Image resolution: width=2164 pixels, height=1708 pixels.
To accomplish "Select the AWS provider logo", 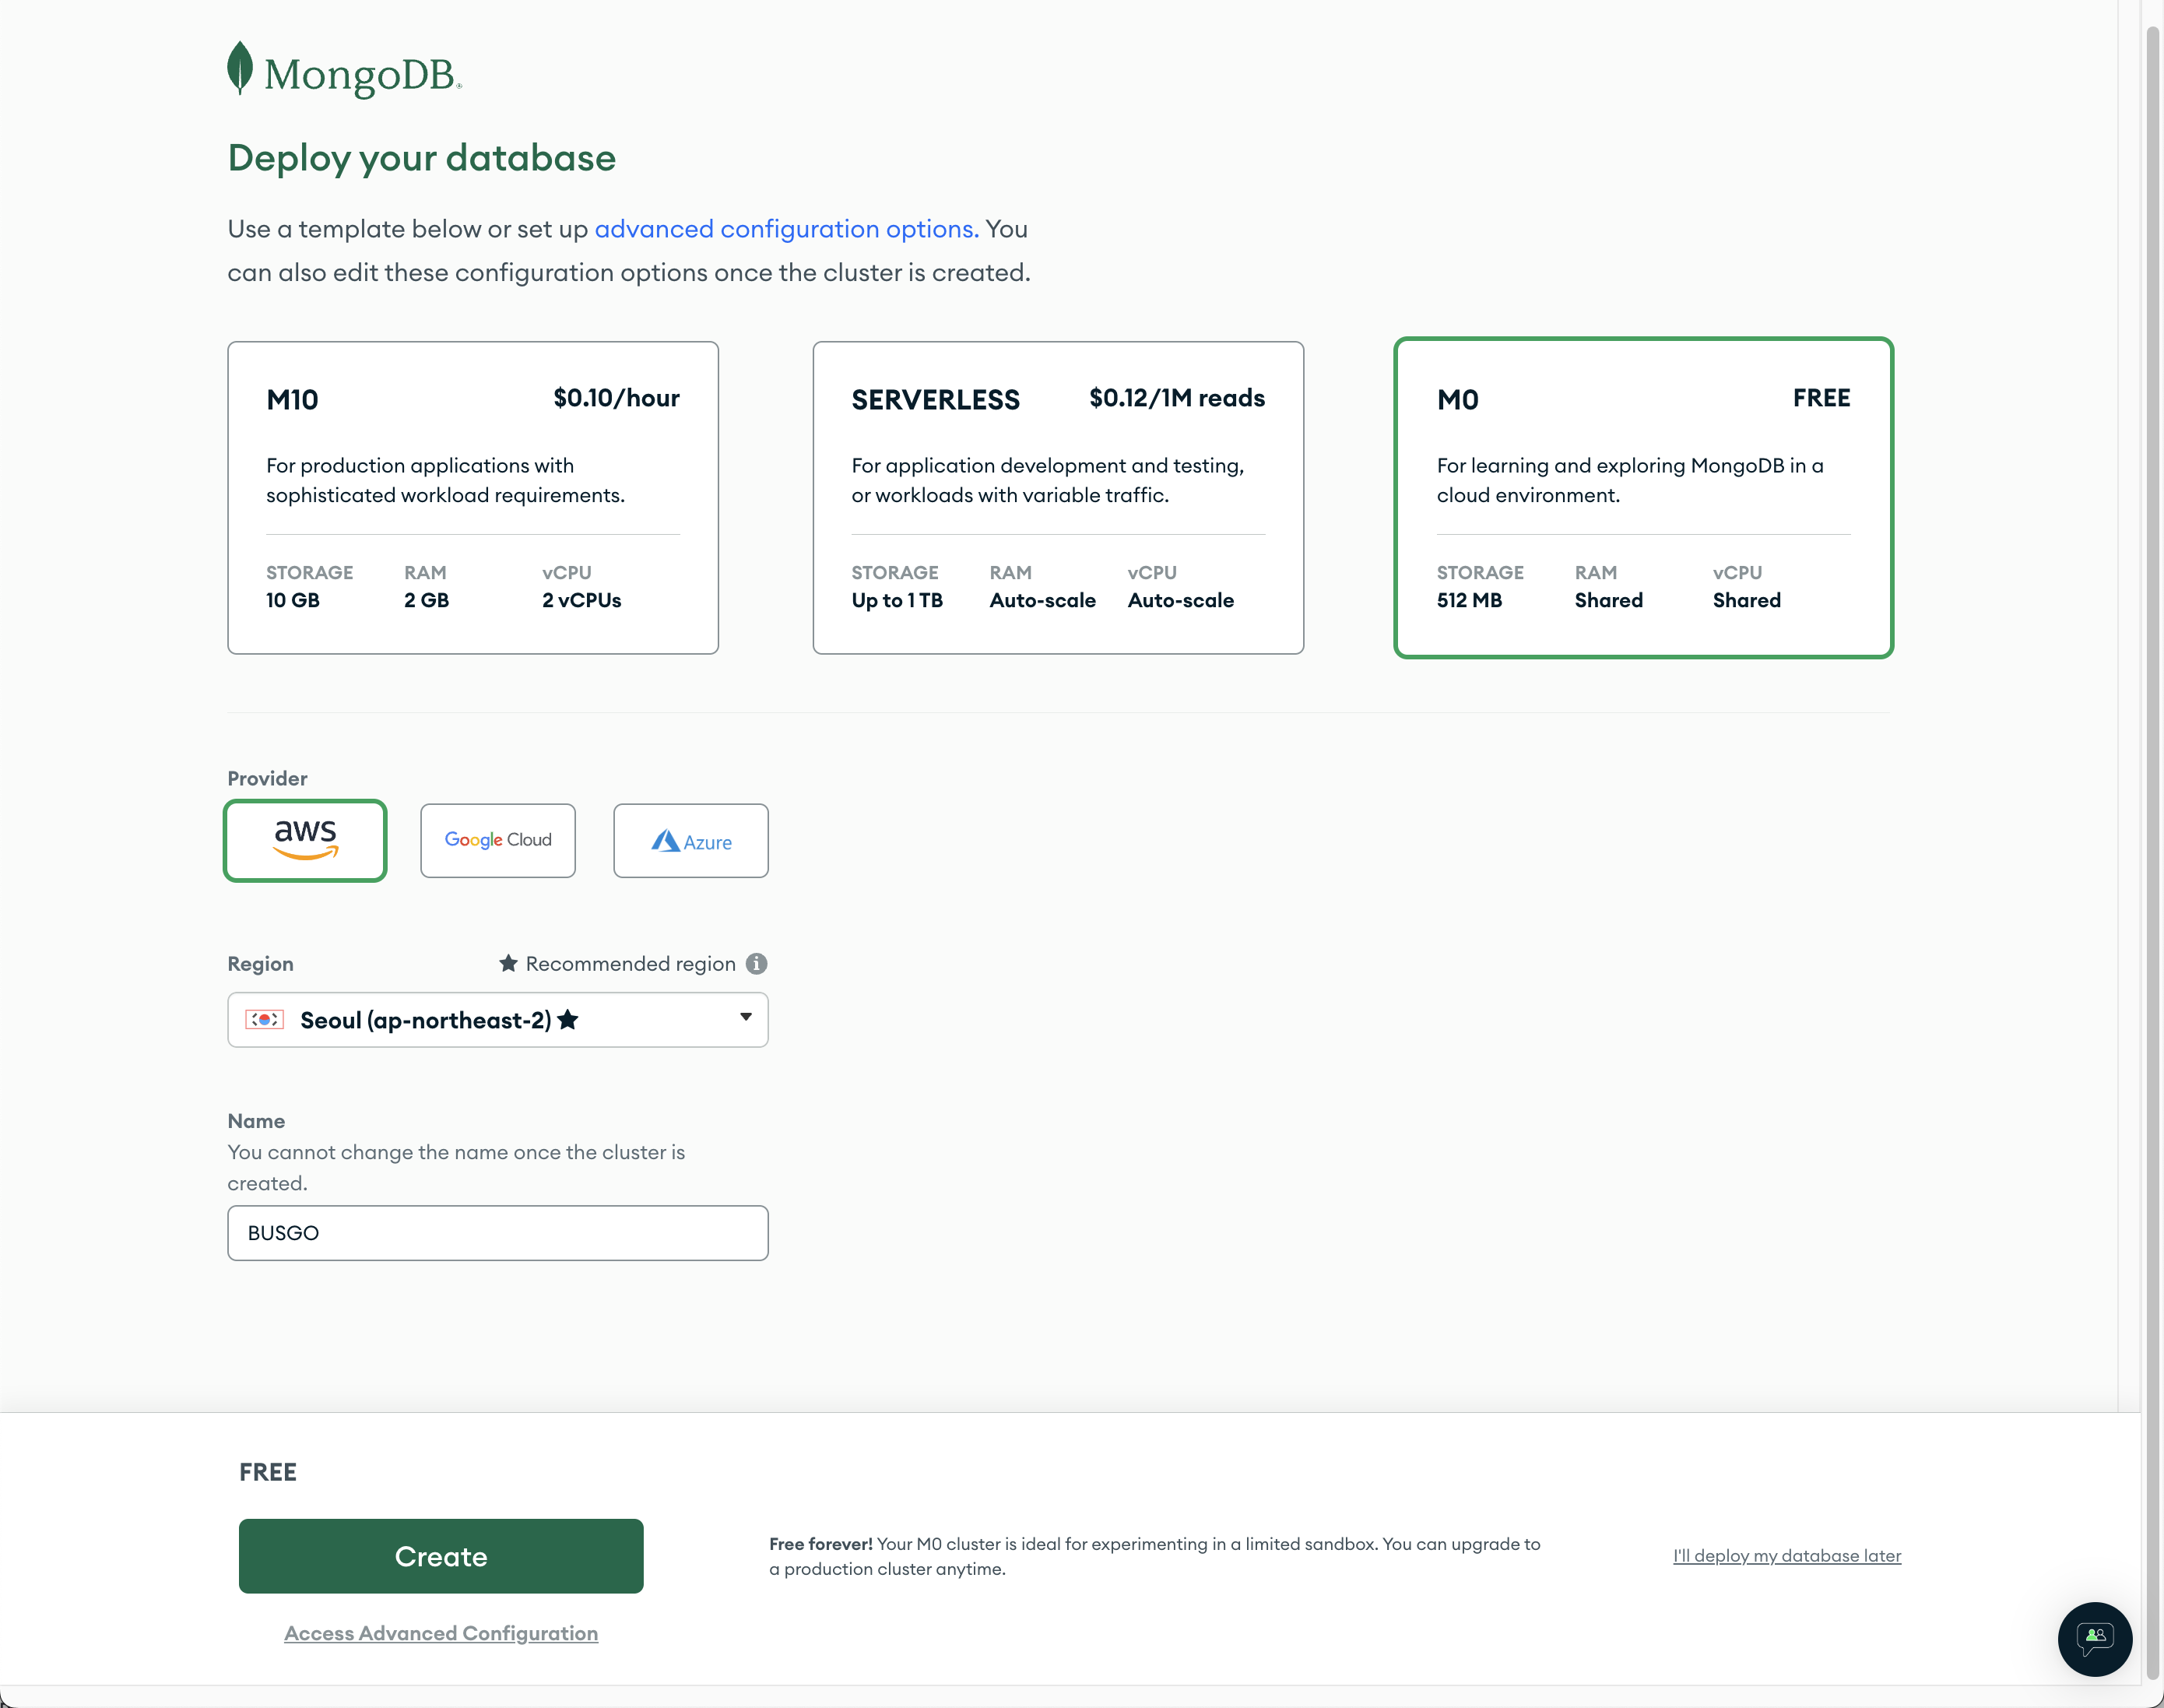I will click(x=305, y=840).
